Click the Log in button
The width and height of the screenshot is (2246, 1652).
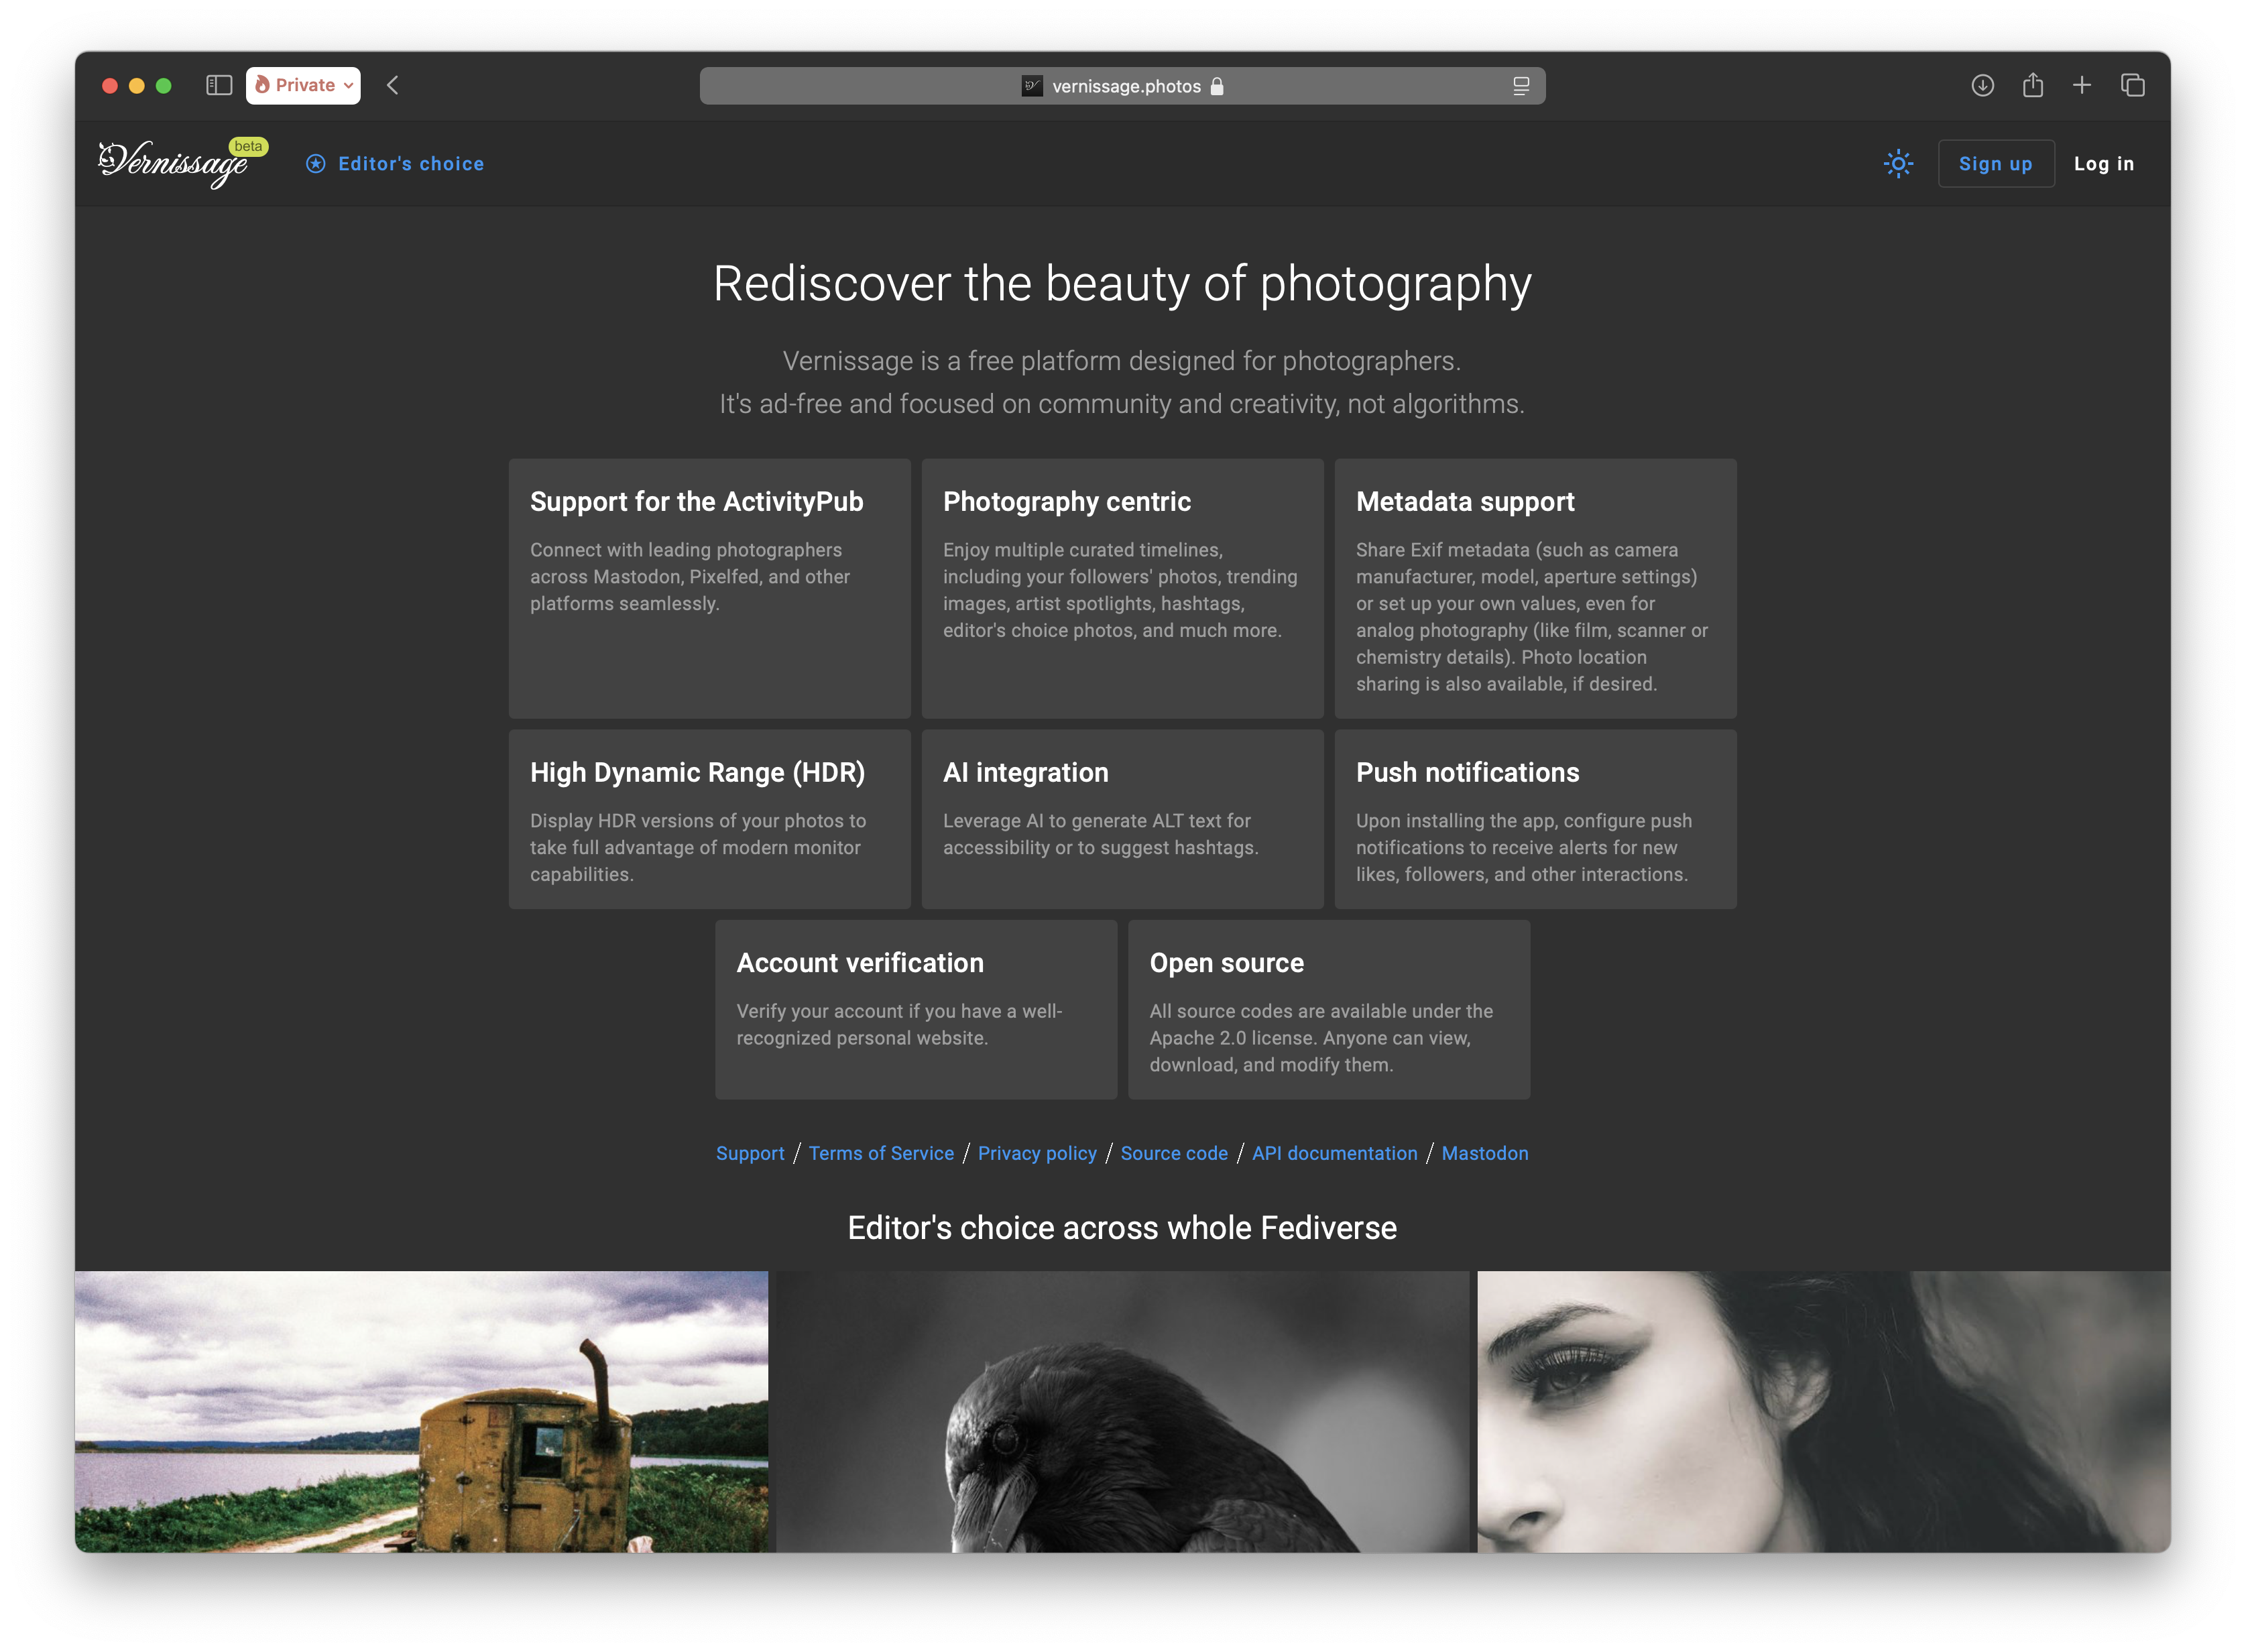point(2104,164)
